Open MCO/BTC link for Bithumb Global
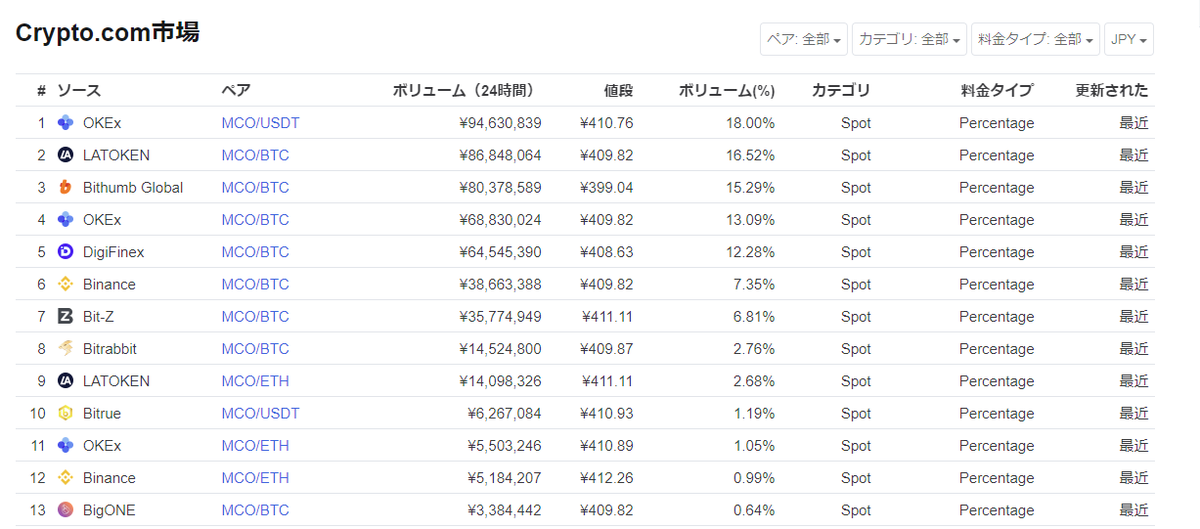The height and width of the screenshot is (529, 1200). point(255,187)
